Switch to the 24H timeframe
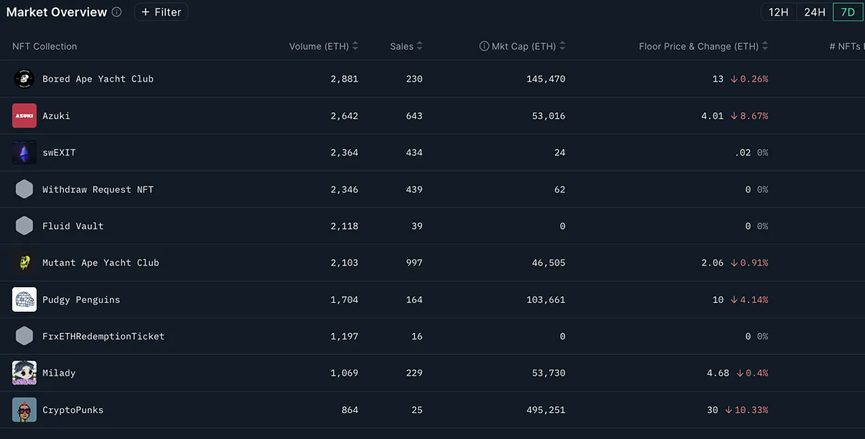This screenshot has height=439, width=865. [815, 12]
